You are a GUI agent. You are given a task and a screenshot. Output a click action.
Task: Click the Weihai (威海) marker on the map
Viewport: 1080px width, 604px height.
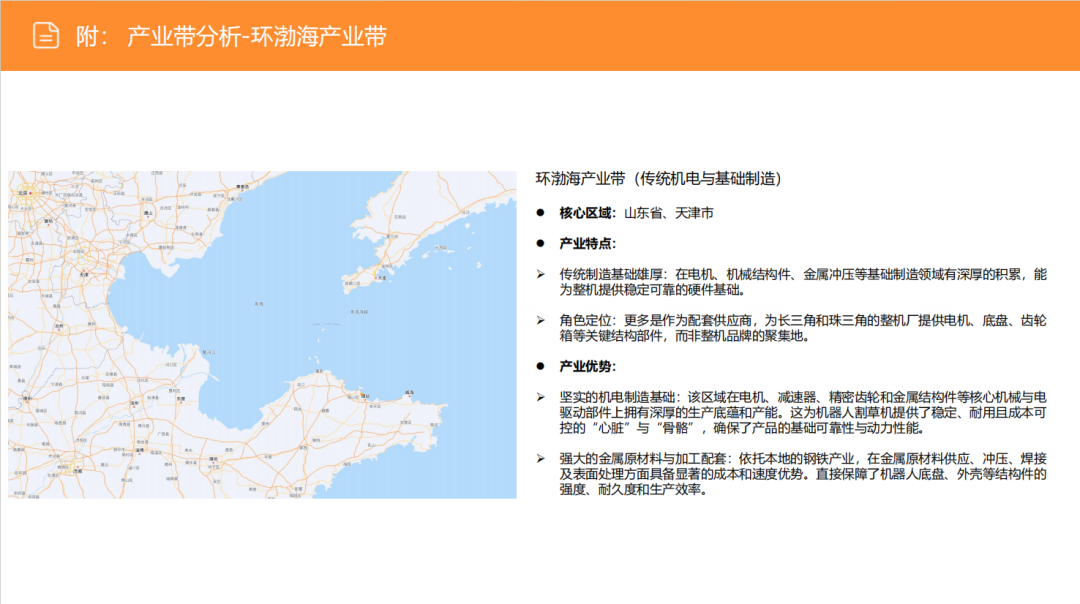[x=409, y=394]
